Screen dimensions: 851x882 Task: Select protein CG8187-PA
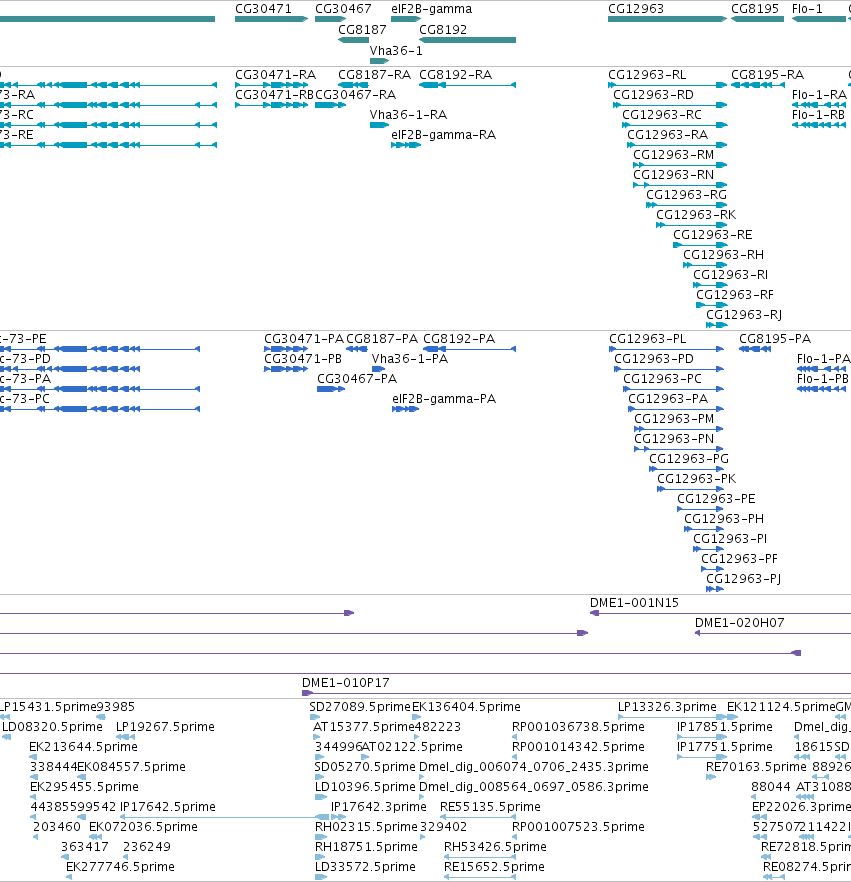click(x=382, y=339)
